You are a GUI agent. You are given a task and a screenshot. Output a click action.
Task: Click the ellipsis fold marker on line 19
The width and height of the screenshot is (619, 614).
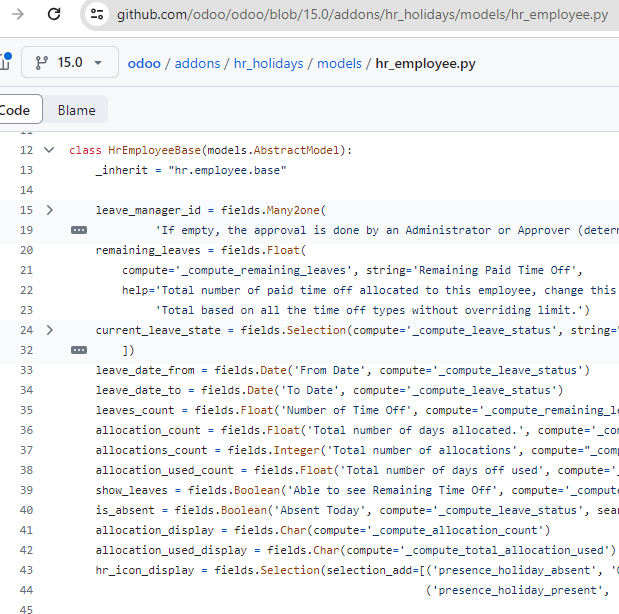click(79, 230)
